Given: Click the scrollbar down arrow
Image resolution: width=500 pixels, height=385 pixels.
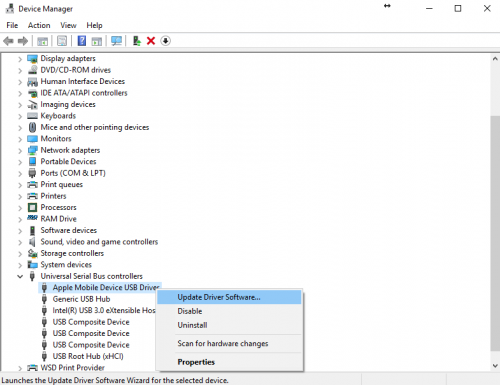Looking at the screenshot, I should coord(495,366).
